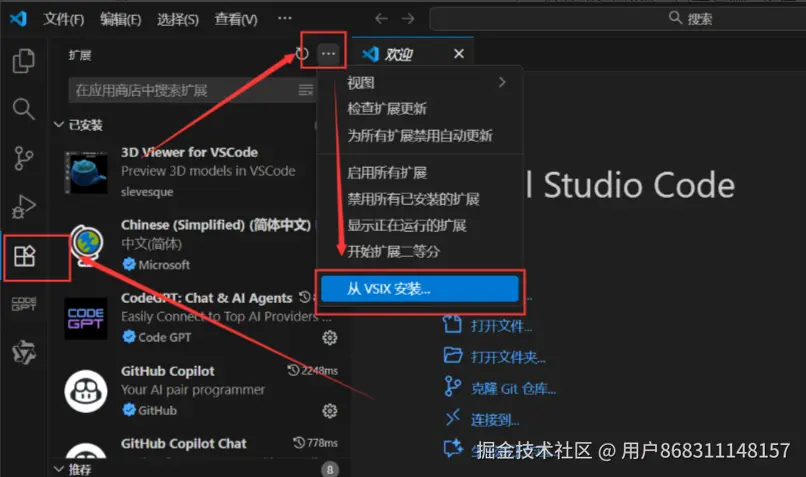Click the 3D Viewer for VSCode title
806x477 pixels.
click(189, 152)
